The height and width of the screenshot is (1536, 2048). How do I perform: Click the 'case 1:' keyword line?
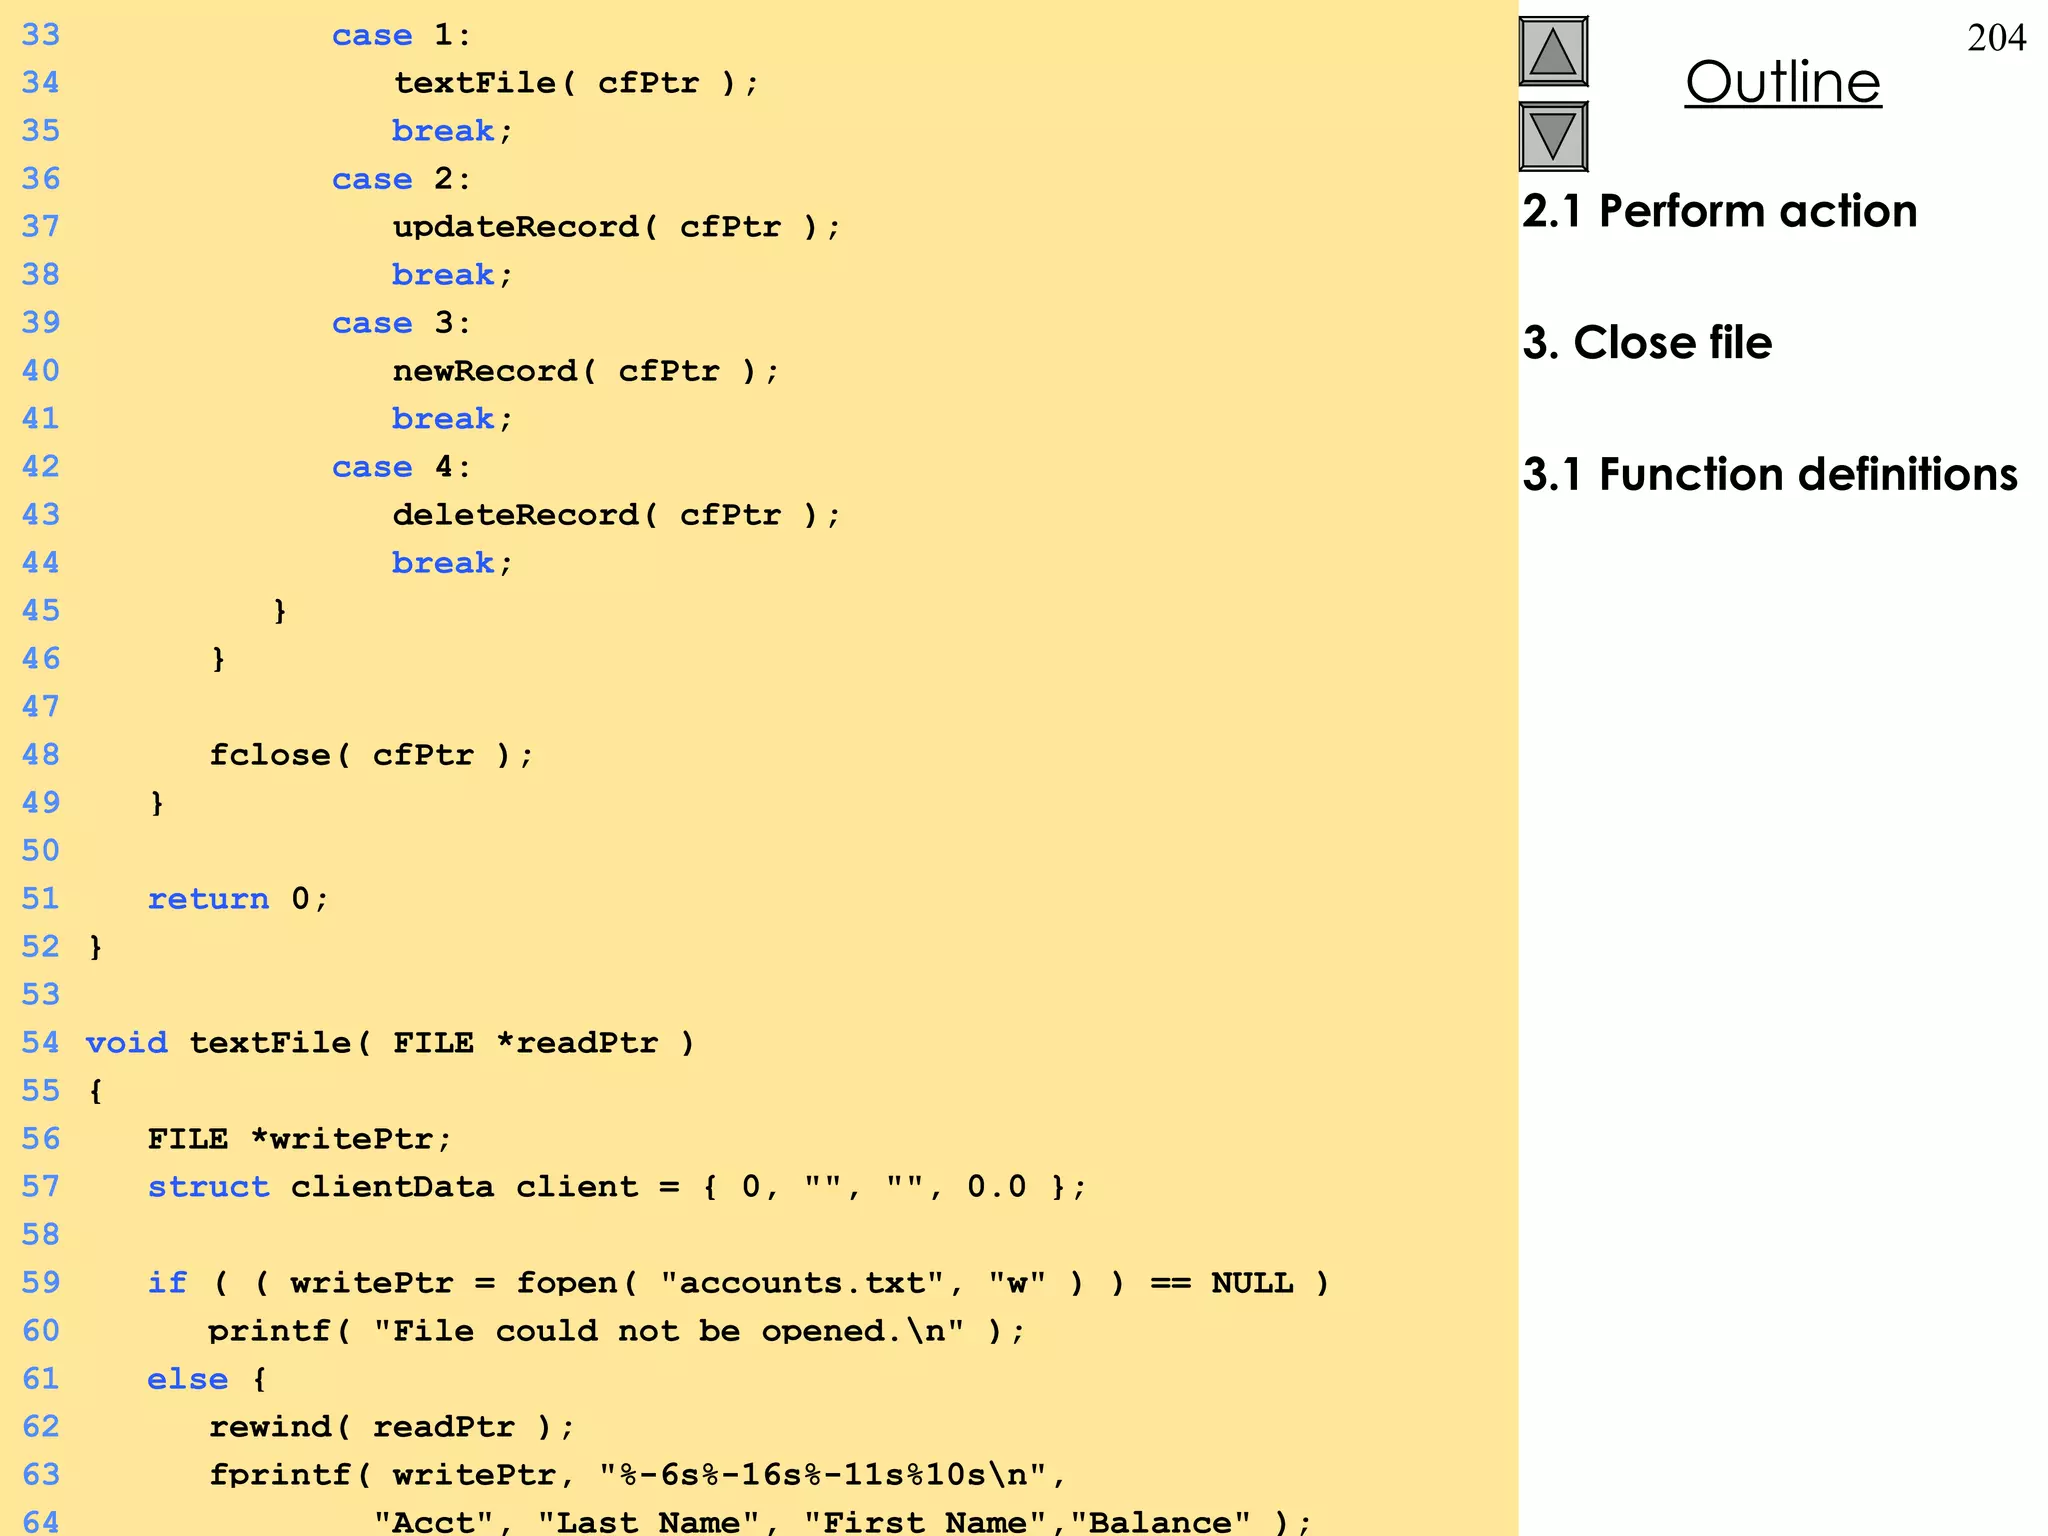click(401, 35)
